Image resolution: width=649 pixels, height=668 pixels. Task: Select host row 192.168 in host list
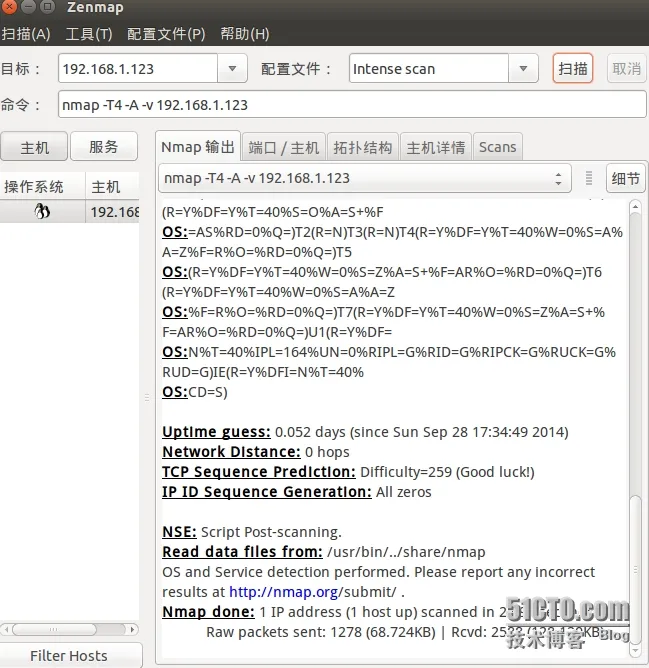click(x=69, y=211)
